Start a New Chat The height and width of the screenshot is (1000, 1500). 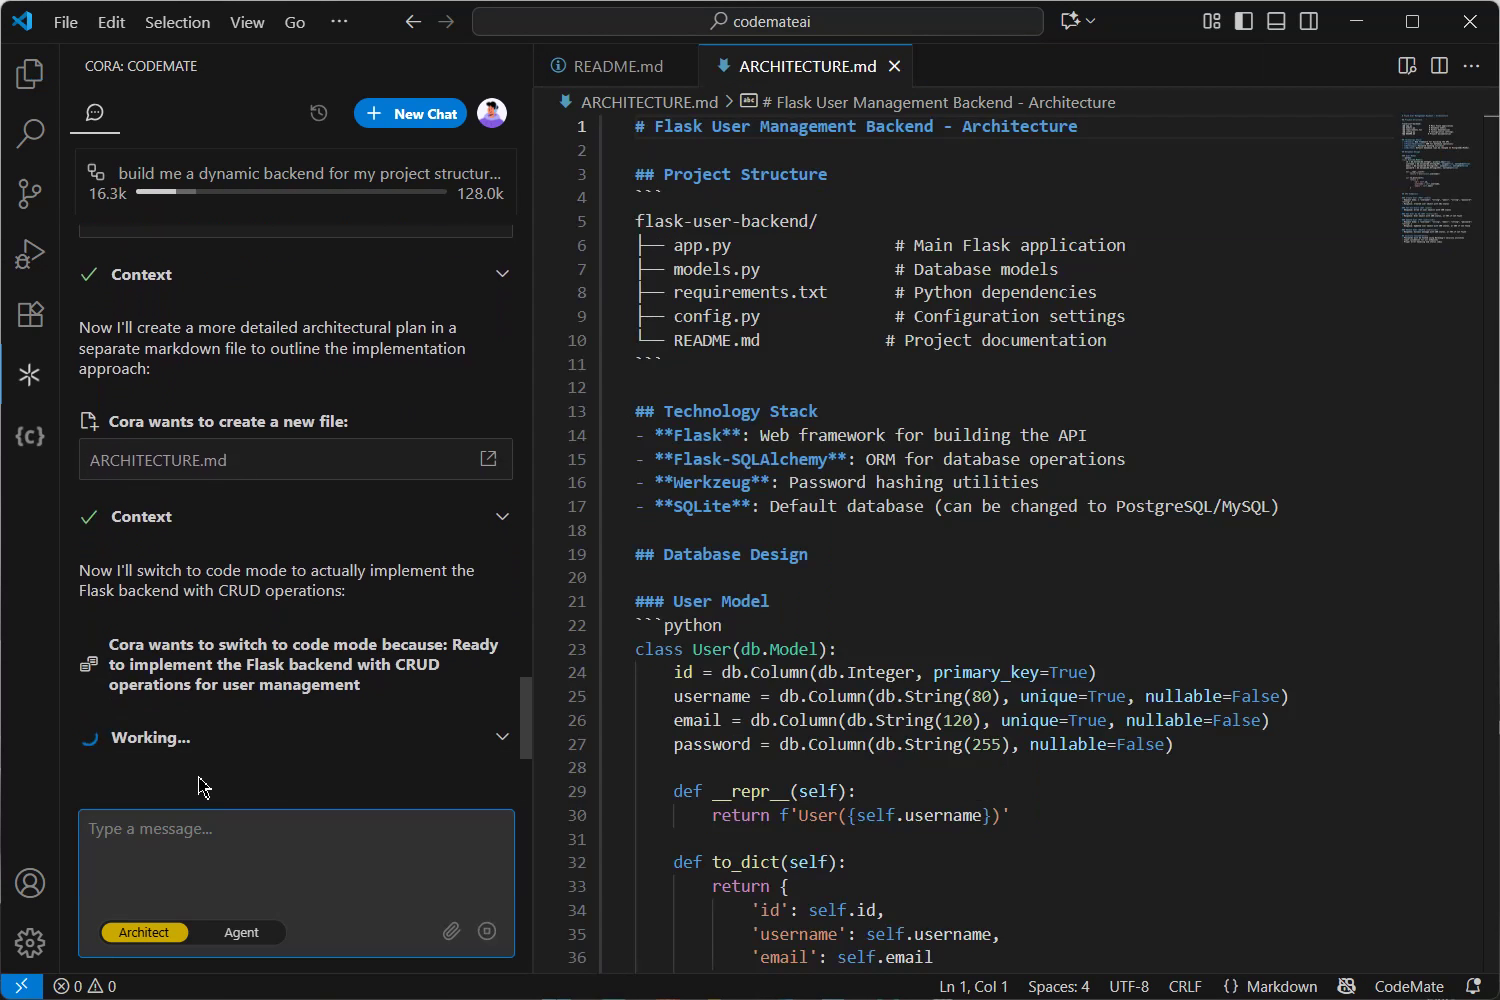click(x=410, y=113)
